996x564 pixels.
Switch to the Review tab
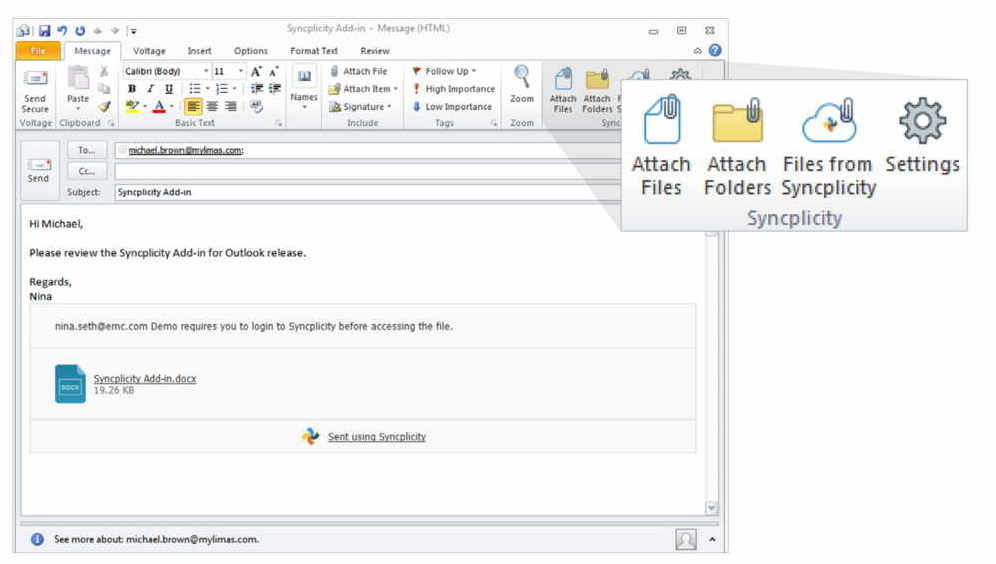pos(375,51)
